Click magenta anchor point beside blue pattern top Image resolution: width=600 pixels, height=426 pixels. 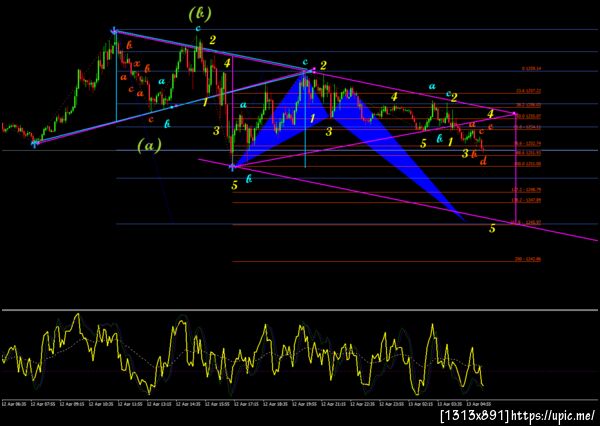click(314, 69)
